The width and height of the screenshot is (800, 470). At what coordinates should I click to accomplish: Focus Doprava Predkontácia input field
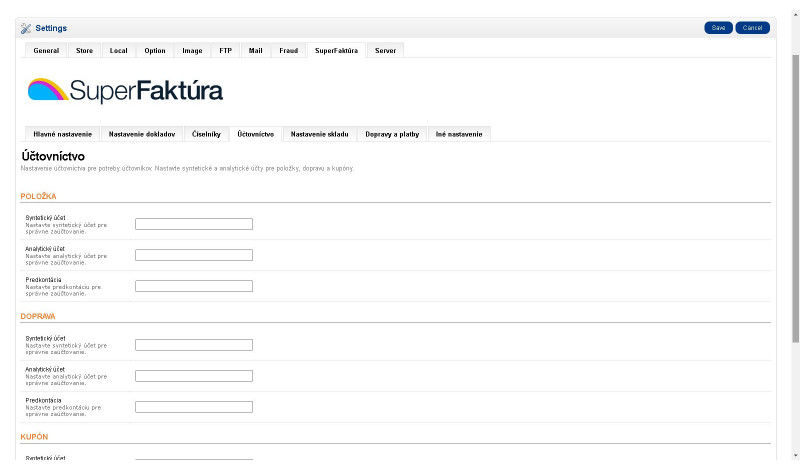point(194,407)
